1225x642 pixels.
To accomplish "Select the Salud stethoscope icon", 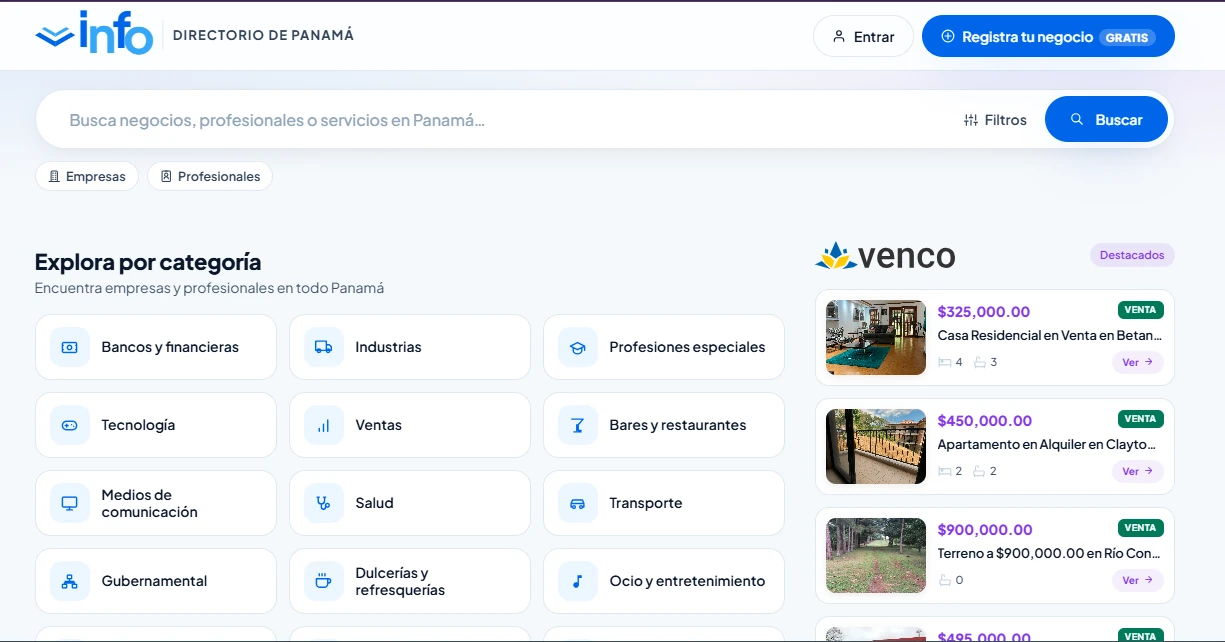I will pos(324,503).
